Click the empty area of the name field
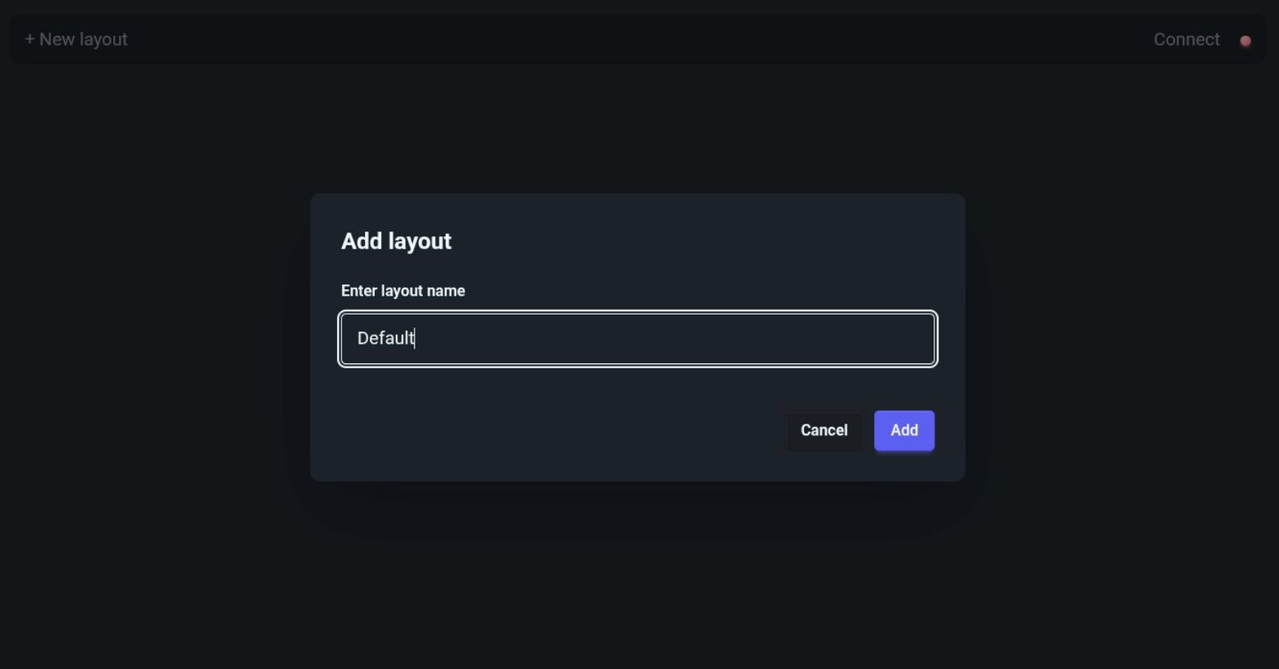1279x669 pixels. tap(700, 339)
